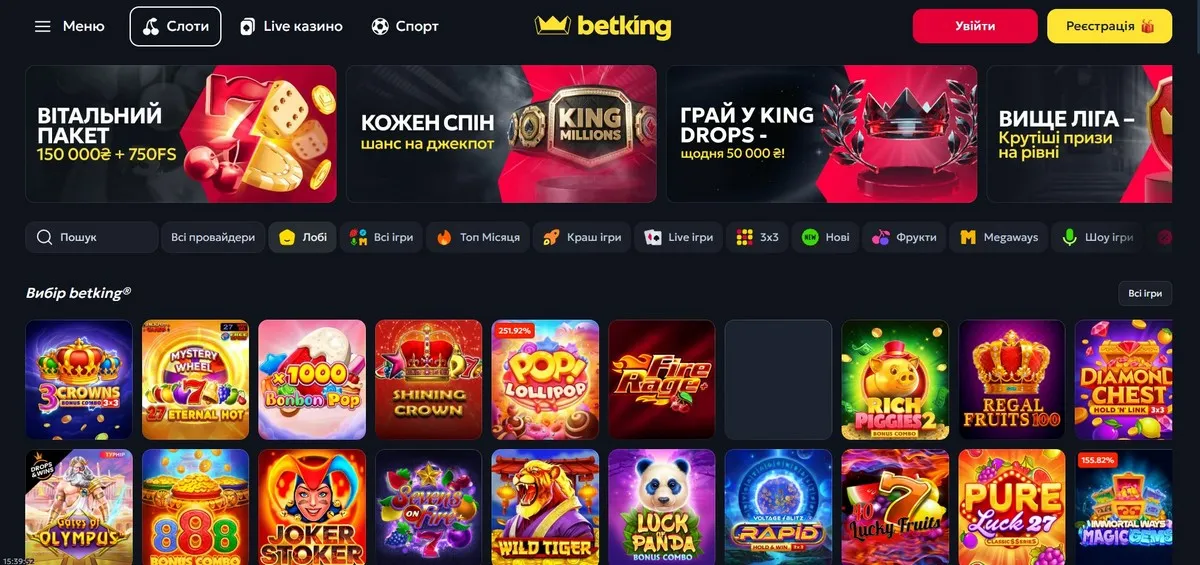Open the Вітальний пакет promo banner
1200x565 pixels.
point(181,134)
